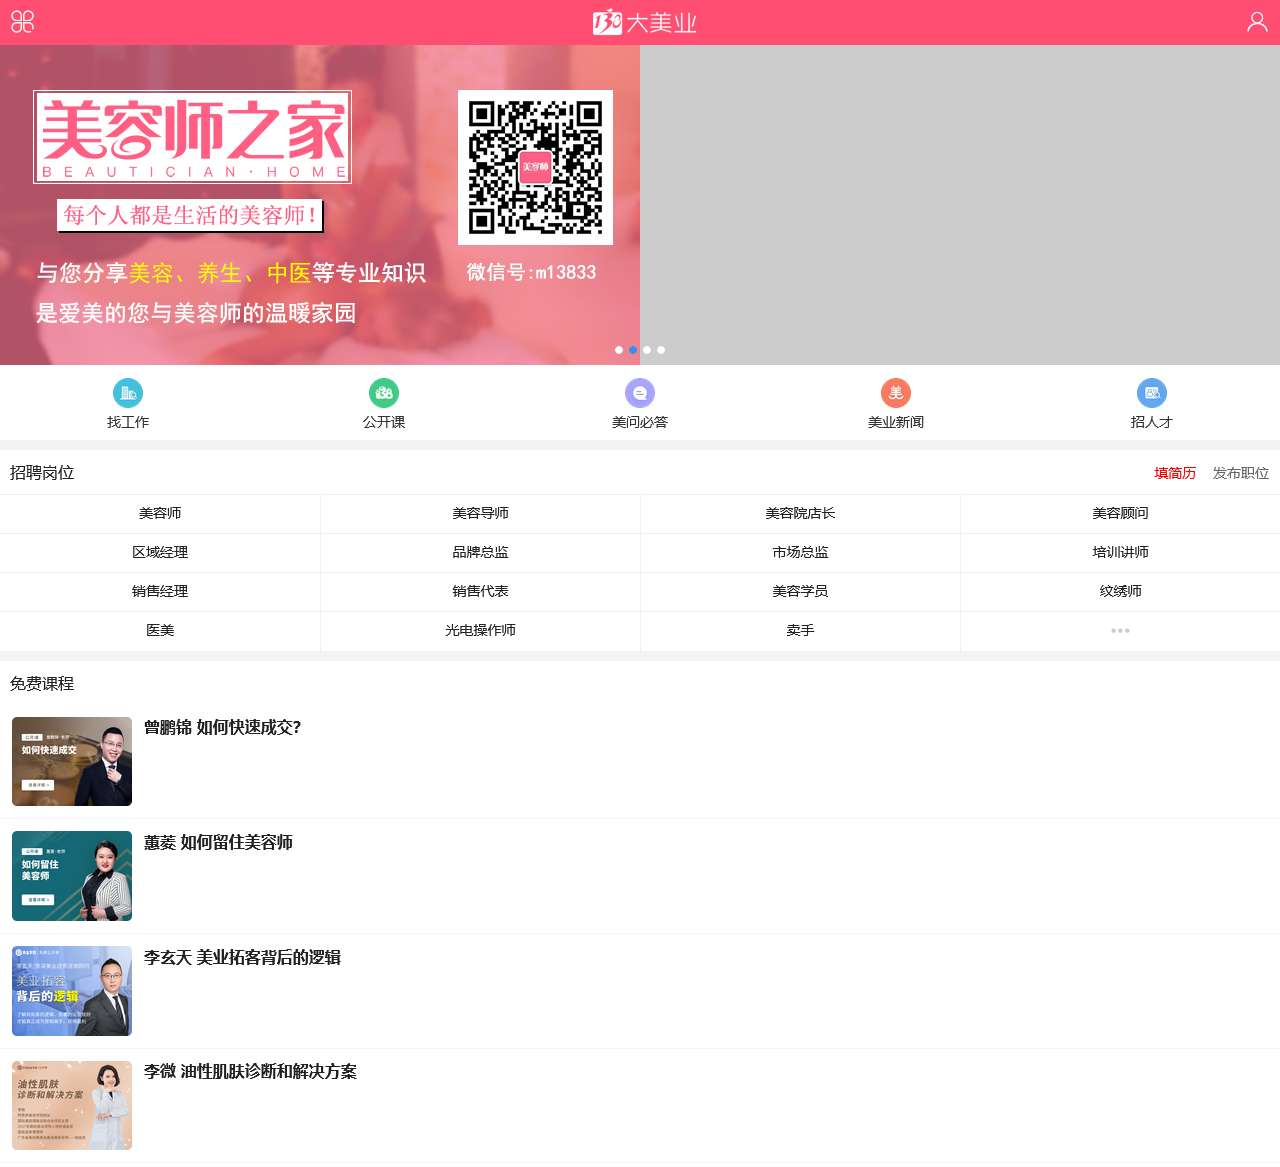Open course title 李微 油性肌肤诊断和解决方案

250,1071
